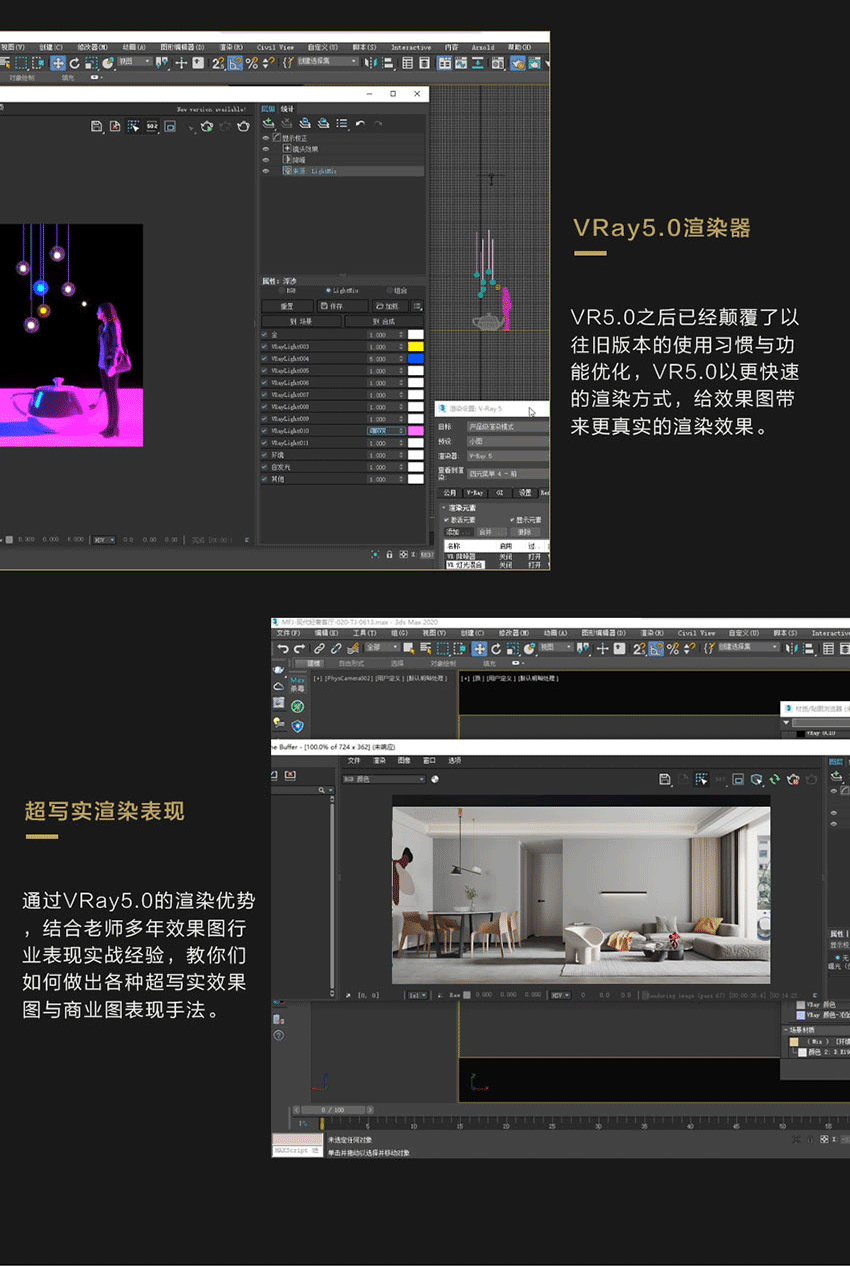Select the RGB radio button in properties
Screen dimensions: 850x1266
coord(282,290)
